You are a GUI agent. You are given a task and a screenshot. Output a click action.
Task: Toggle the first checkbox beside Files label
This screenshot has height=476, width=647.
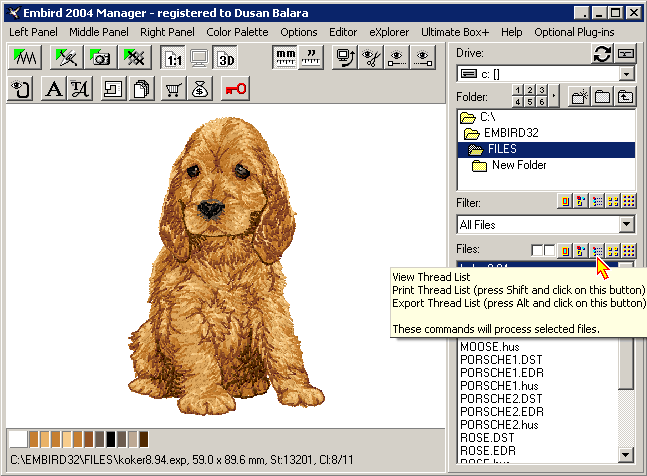(x=537, y=250)
